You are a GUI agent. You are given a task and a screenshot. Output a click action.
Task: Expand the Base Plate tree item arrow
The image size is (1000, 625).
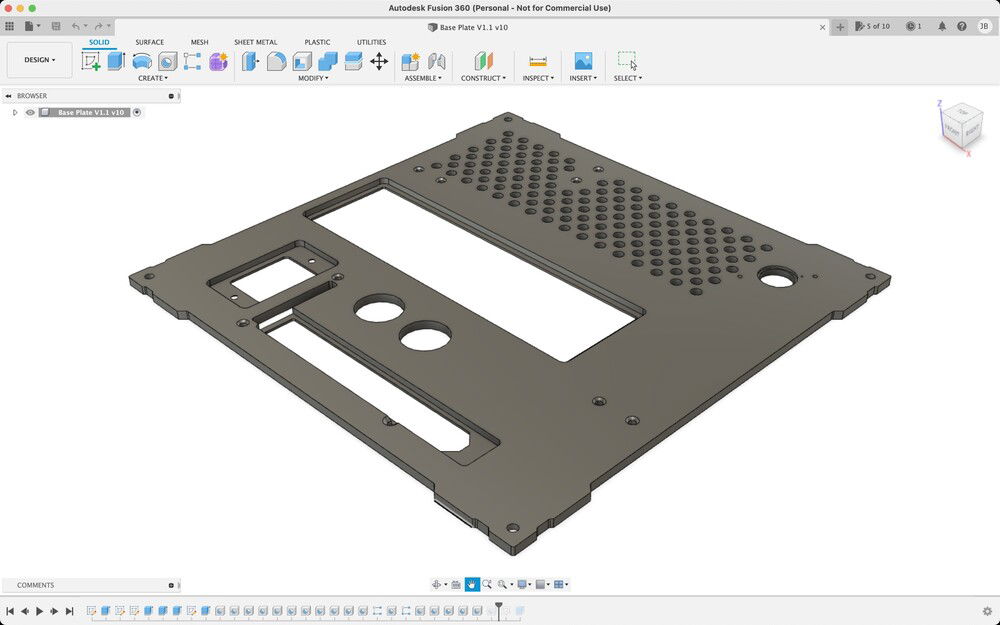(14, 112)
